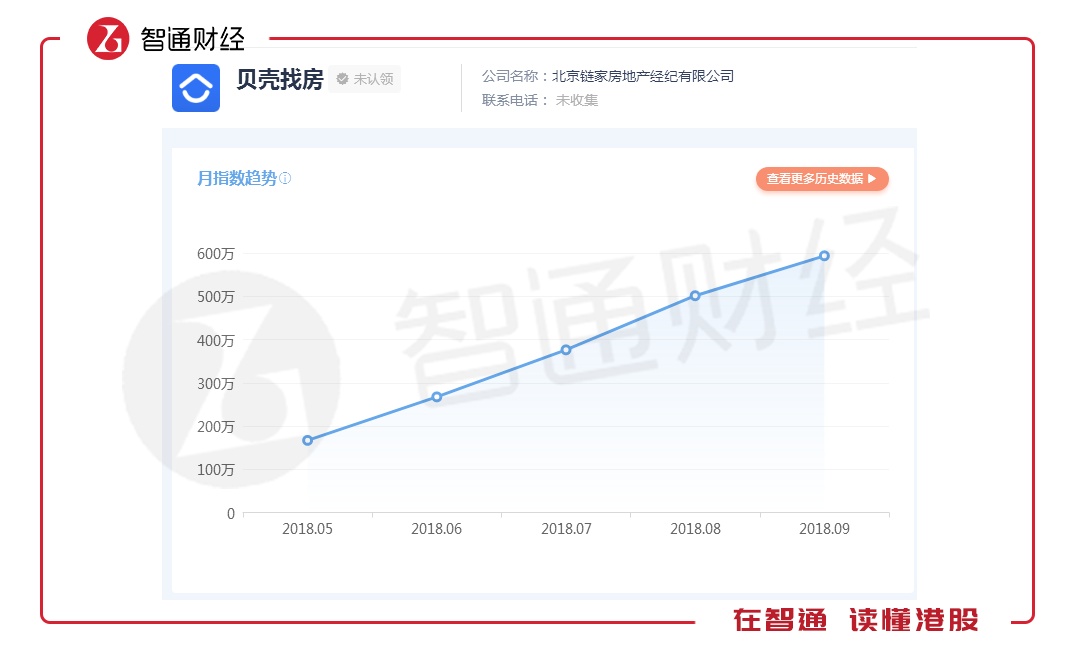The height and width of the screenshot is (647, 1080).
Task: Select the 2018.08 data point on chart
Action: coord(695,296)
